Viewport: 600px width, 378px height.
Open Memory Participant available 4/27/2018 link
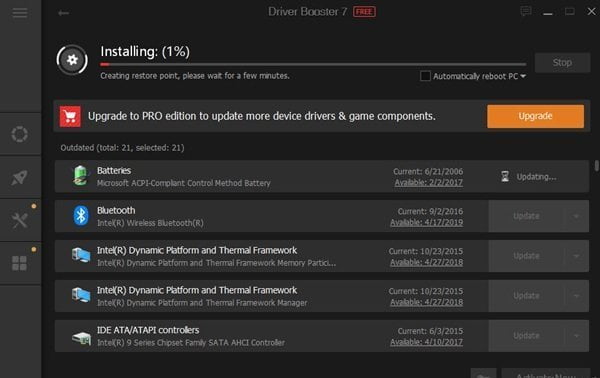point(426,262)
